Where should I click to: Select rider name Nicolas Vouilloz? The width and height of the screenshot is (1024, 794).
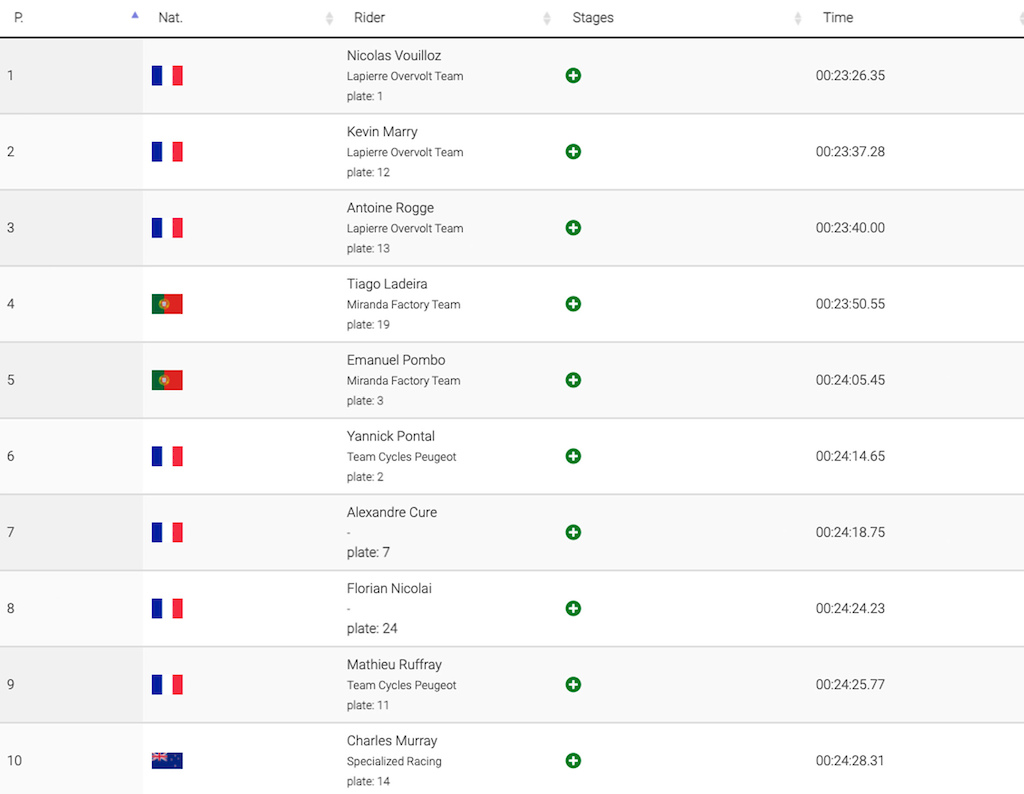[x=394, y=56]
